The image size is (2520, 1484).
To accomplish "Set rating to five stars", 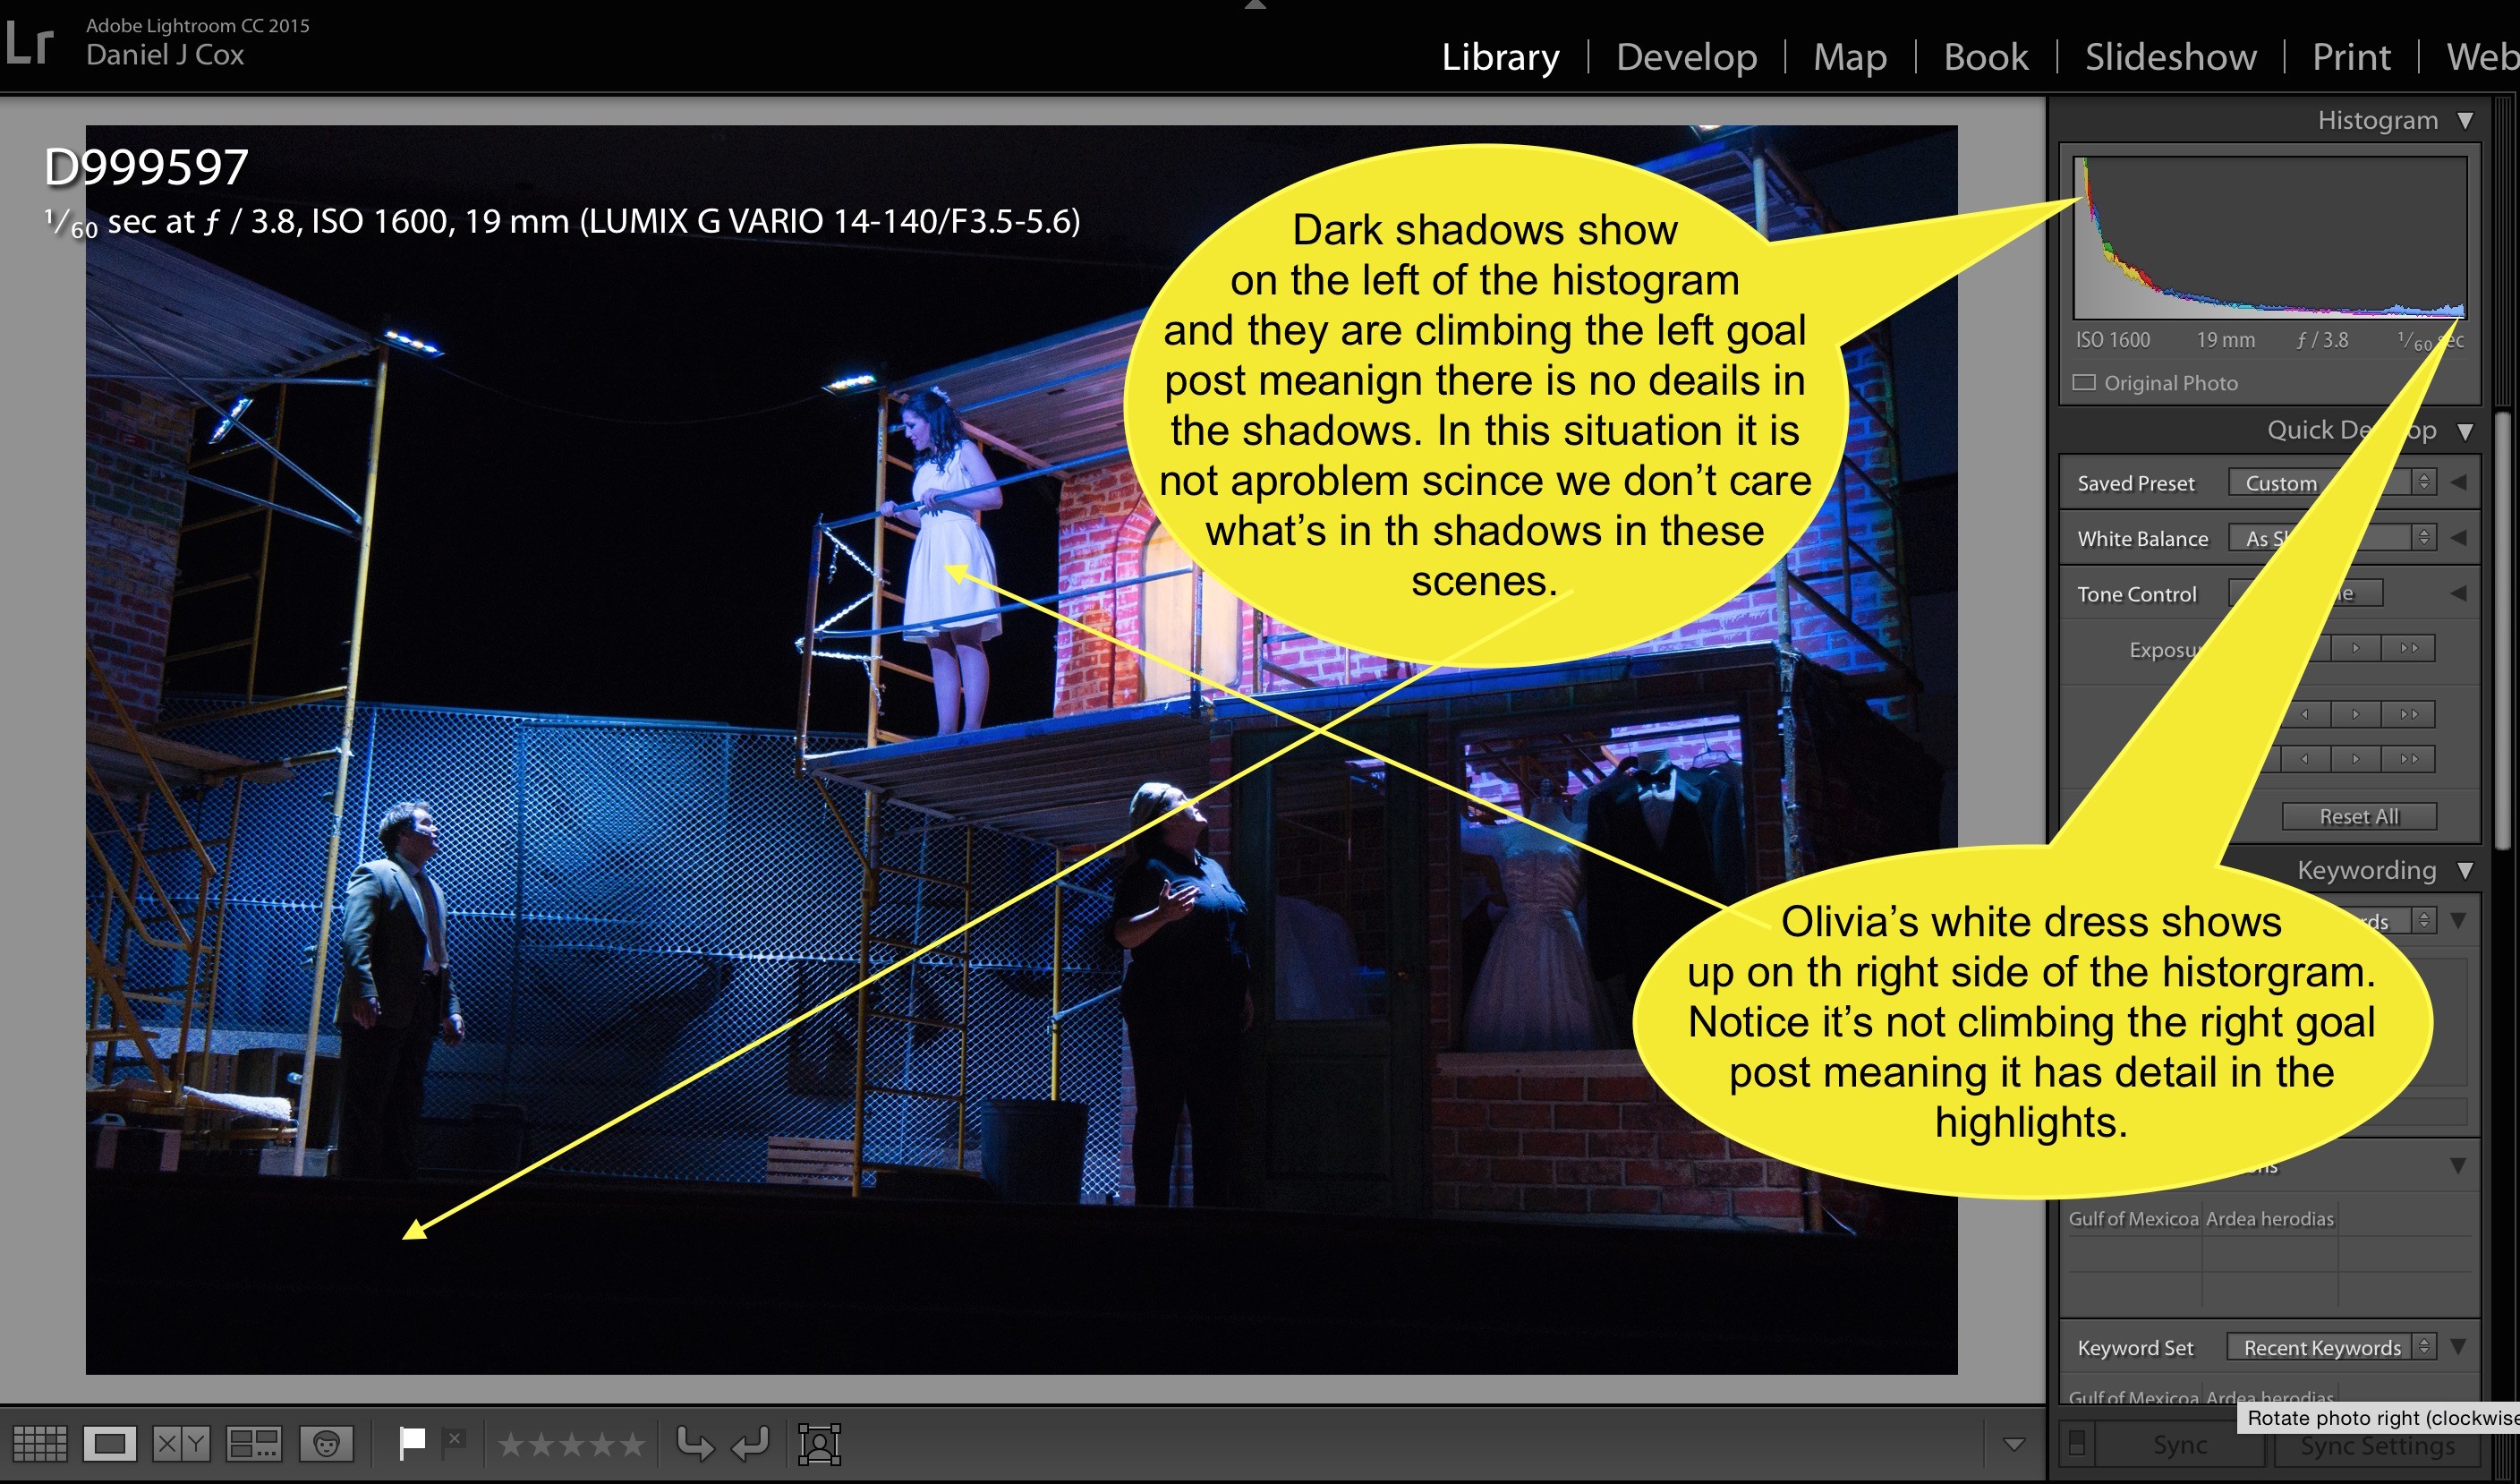I will pyautogui.click(x=632, y=1444).
